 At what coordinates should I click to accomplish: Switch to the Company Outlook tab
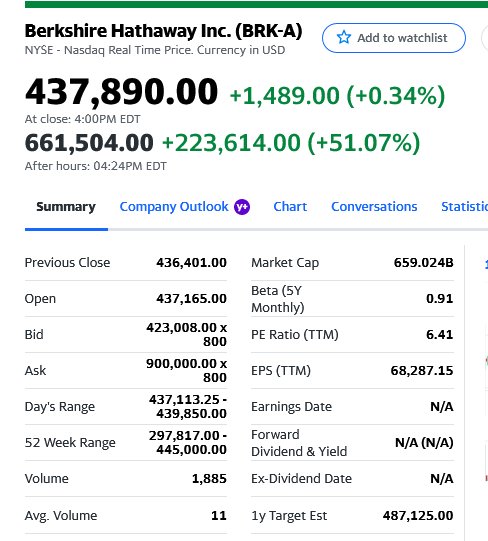[185, 207]
